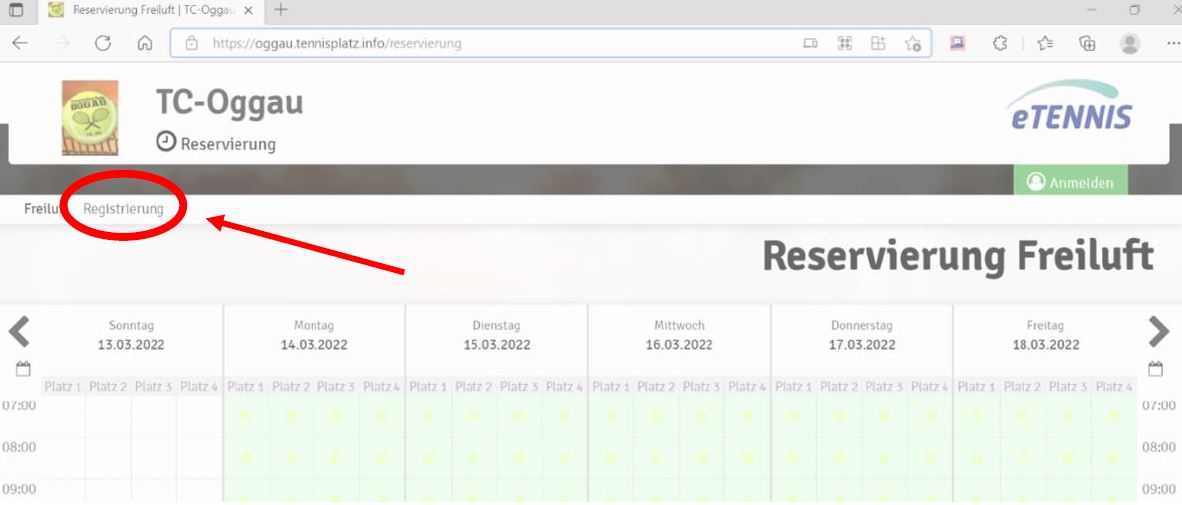Viewport: 1182px width, 505px height.
Task: Click the Anmelden login button
Action: pos(1069,182)
